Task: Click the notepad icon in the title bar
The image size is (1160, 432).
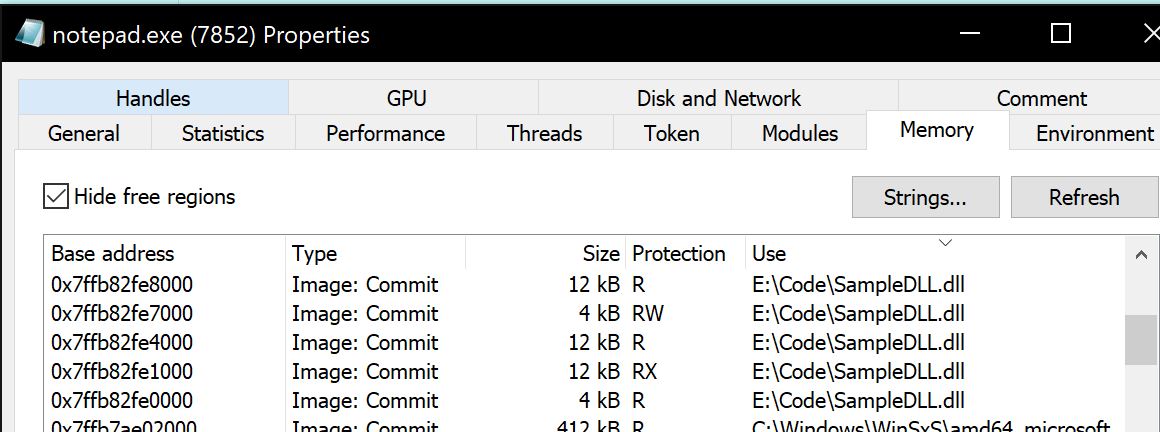Action: point(29,35)
